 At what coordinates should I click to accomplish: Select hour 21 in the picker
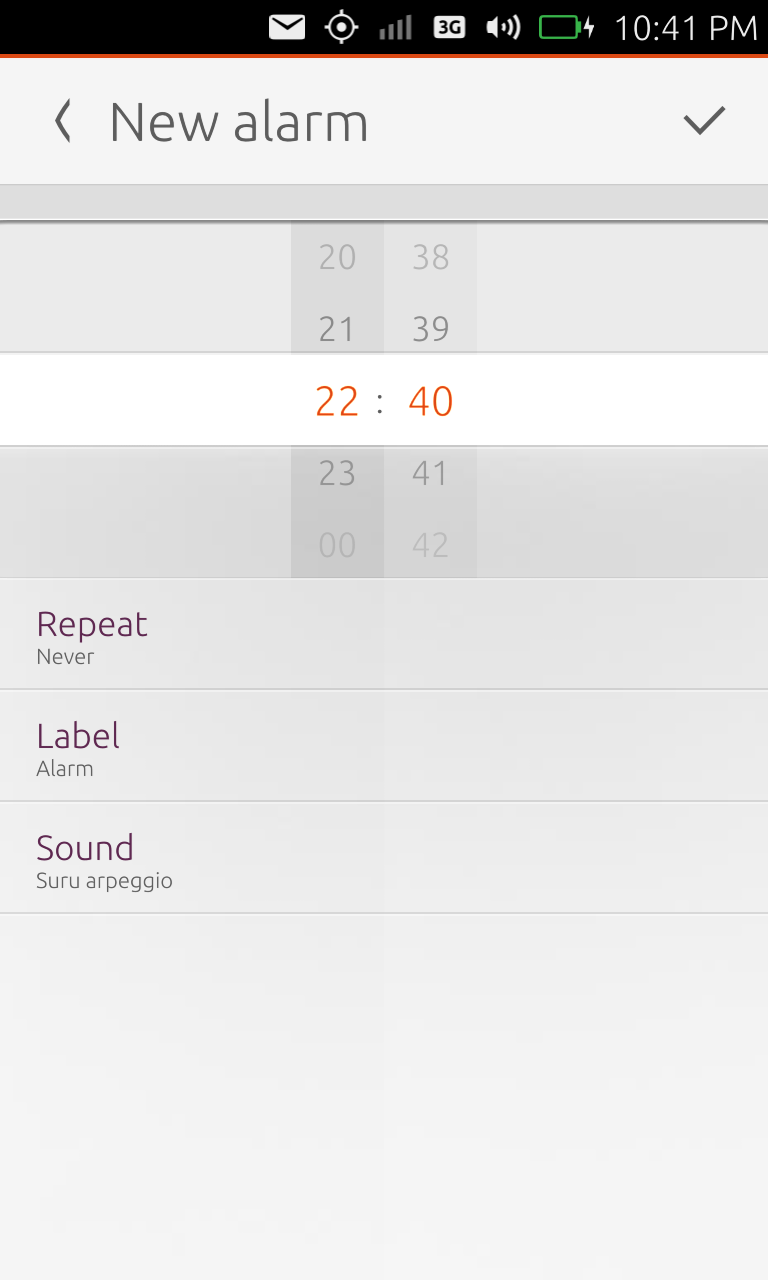pos(337,329)
